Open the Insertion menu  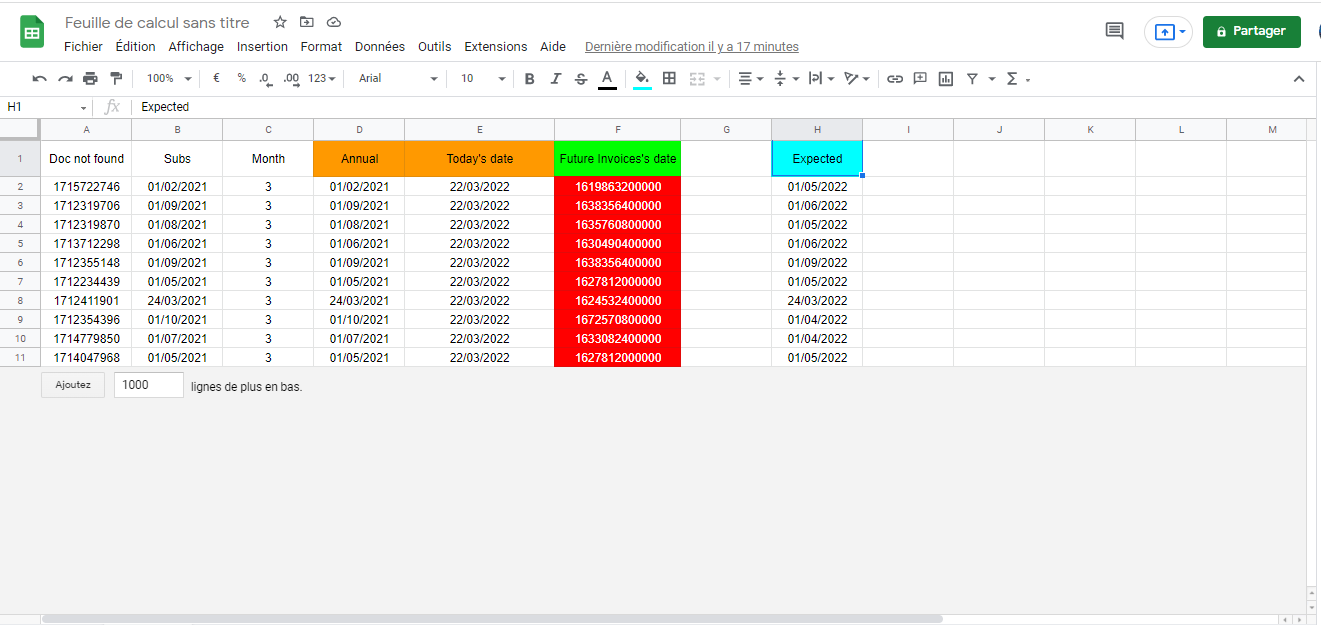262,47
